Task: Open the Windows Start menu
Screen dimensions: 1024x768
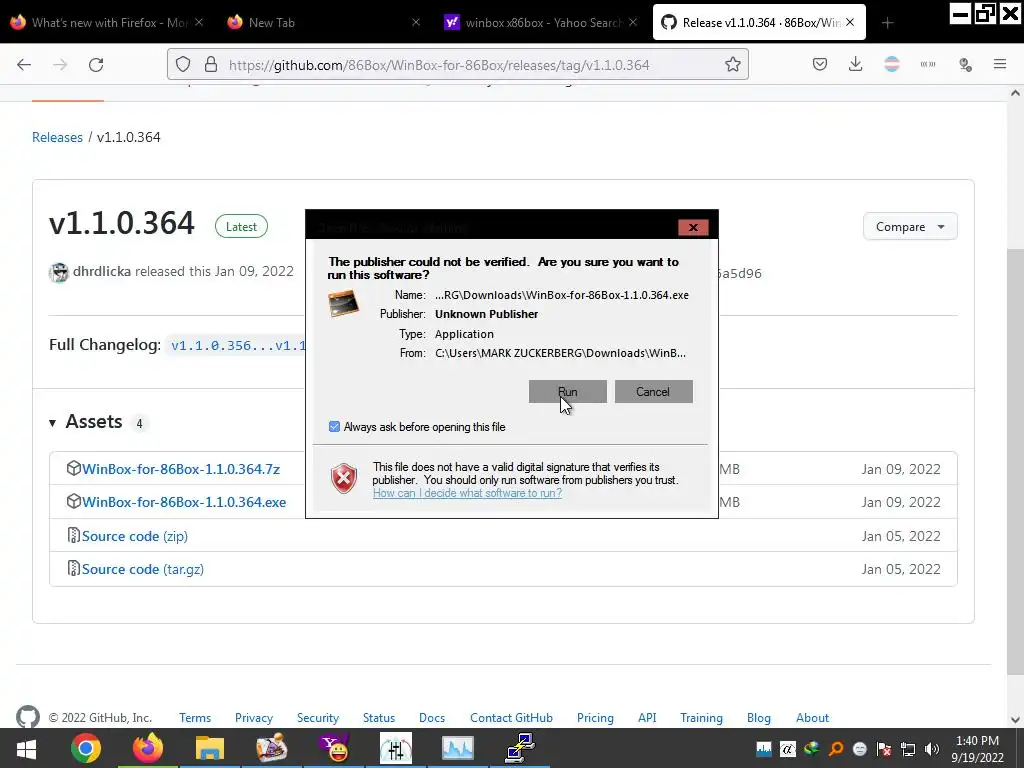Action: (26, 748)
